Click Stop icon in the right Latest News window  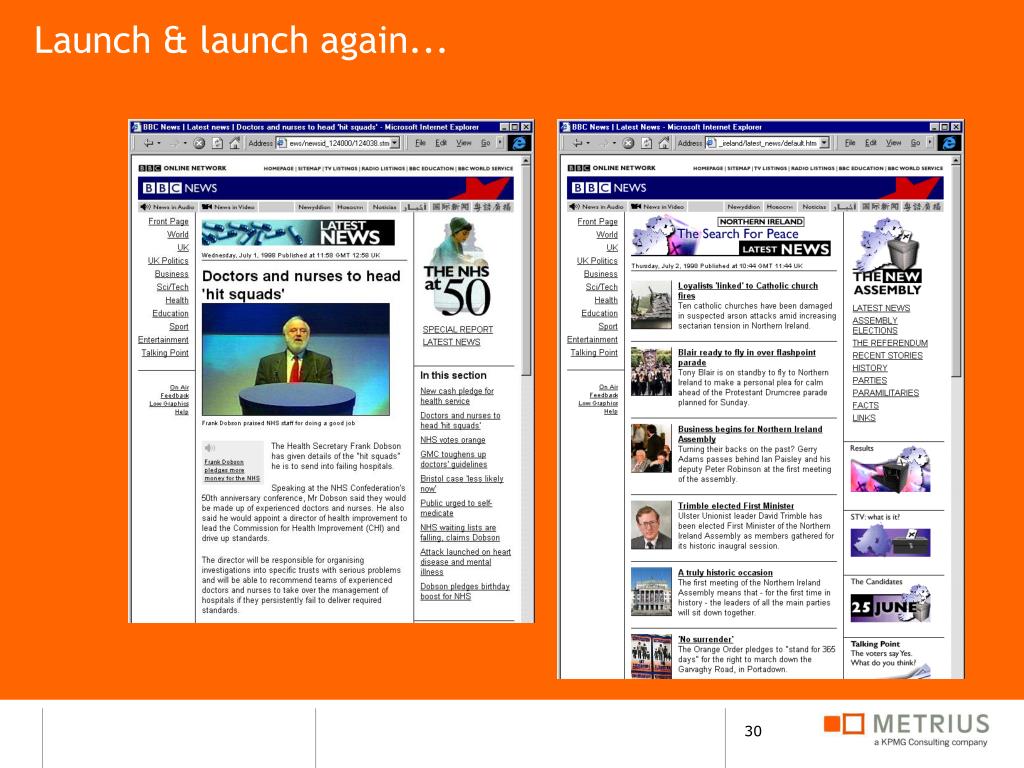click(x=628, y=143)
